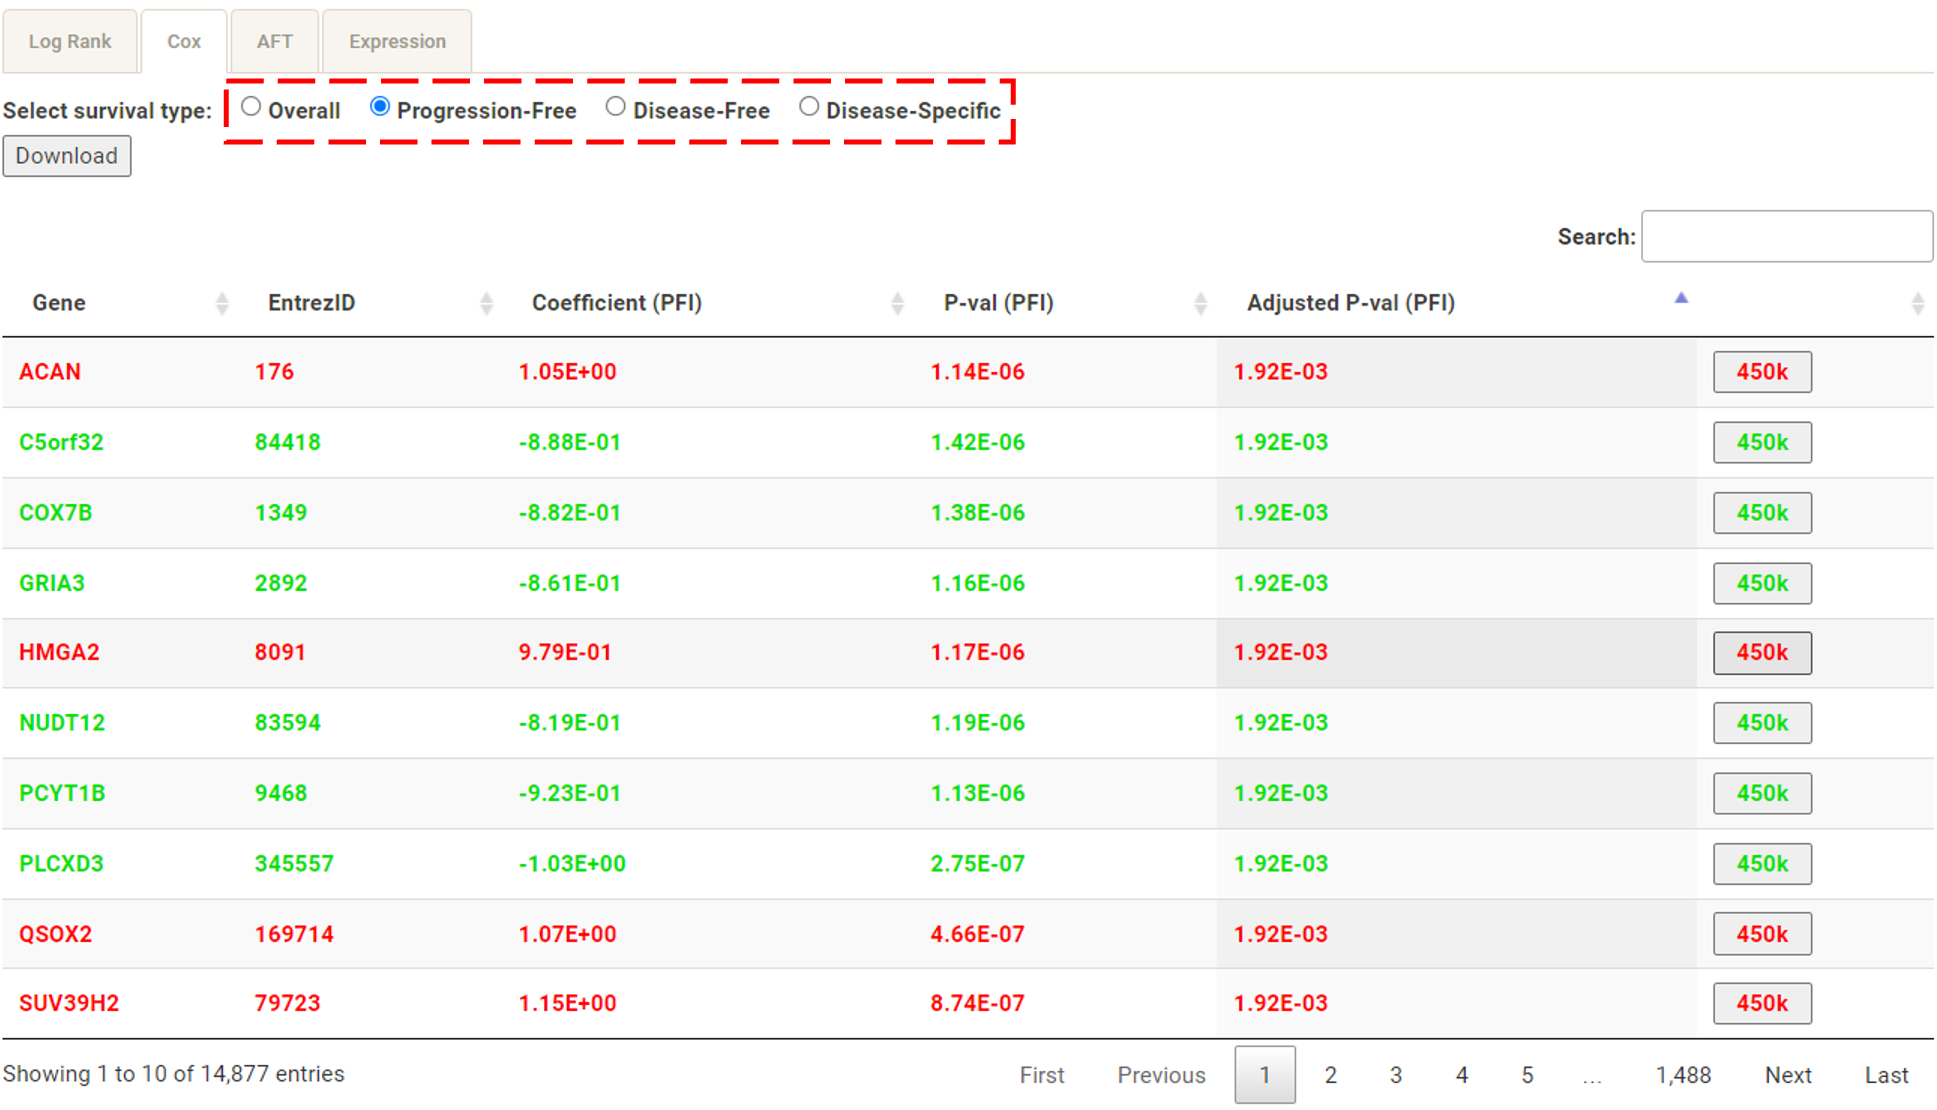The height and width of the screenshot is (1110, 1937).
Task: Select Disease-Free survival radio
Action: click(x=616, y=107)
